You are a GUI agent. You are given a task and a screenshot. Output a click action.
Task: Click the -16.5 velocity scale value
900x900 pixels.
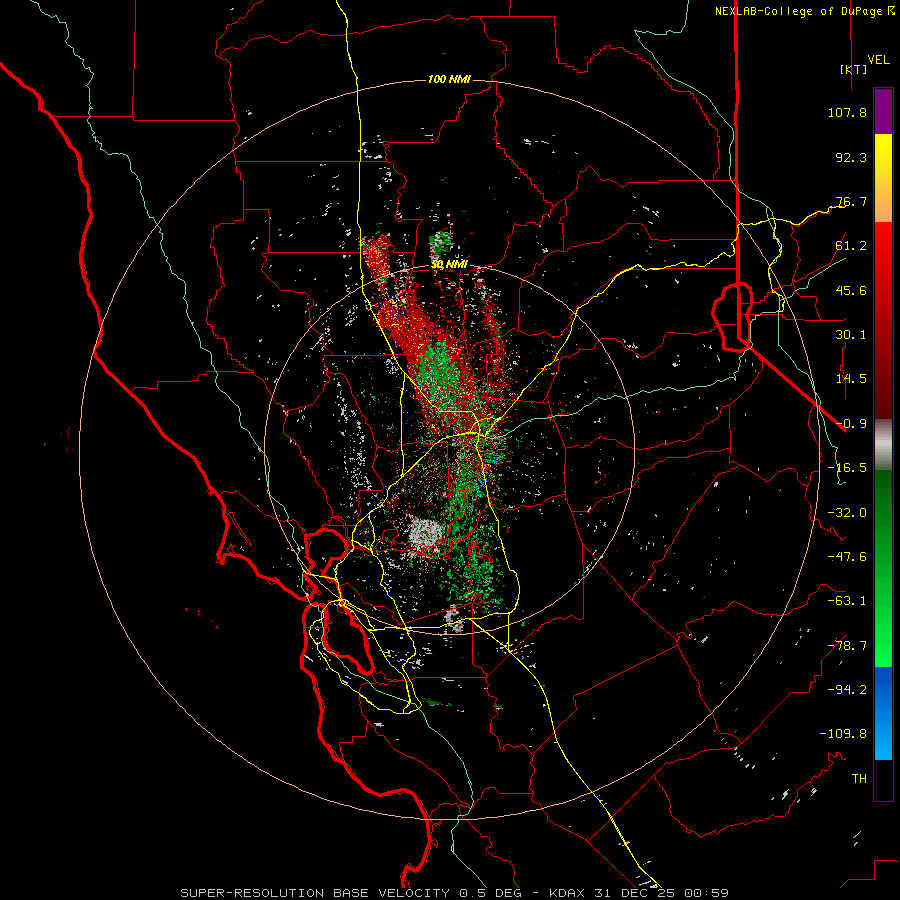[x=847, y=468]
